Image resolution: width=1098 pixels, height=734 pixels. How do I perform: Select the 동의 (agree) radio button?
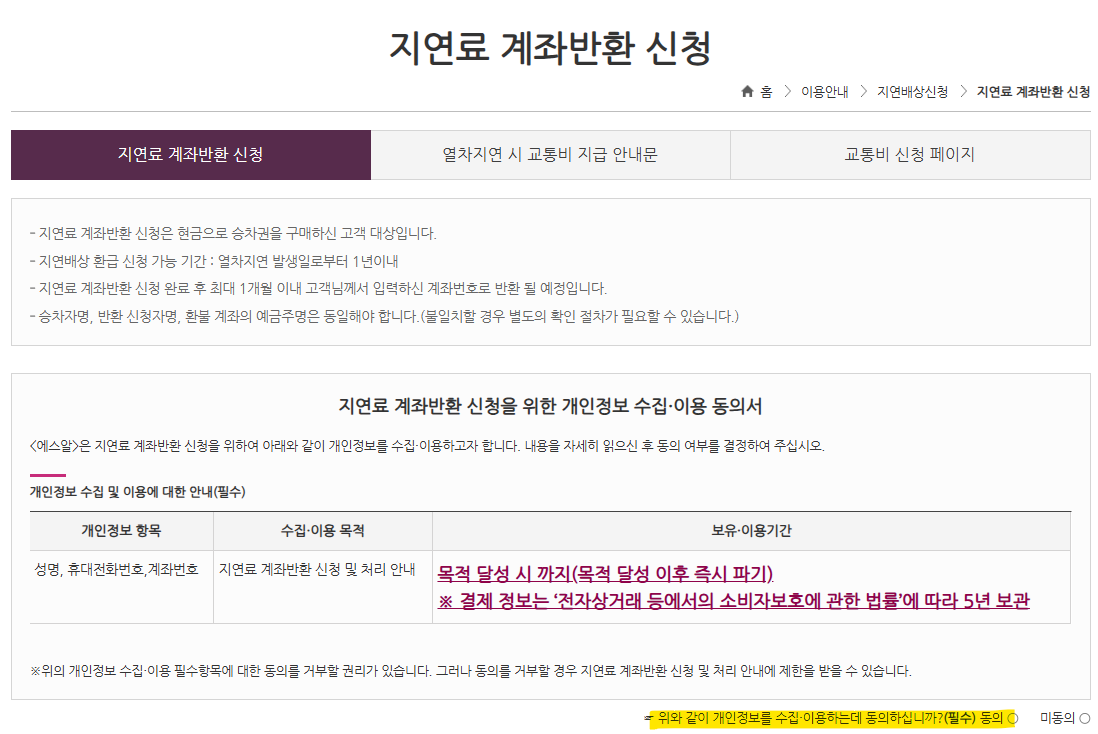coord(1013,717)
